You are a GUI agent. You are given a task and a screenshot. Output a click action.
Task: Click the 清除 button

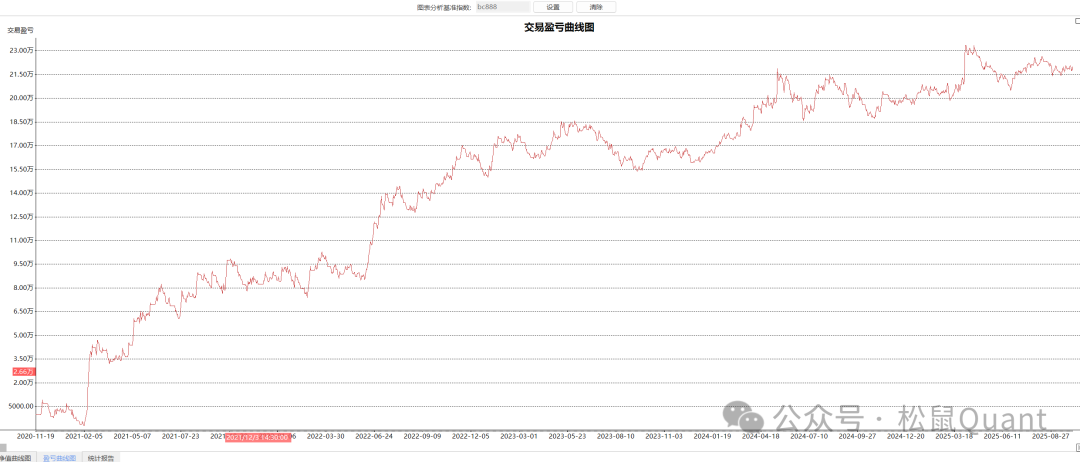pos(596,7)
